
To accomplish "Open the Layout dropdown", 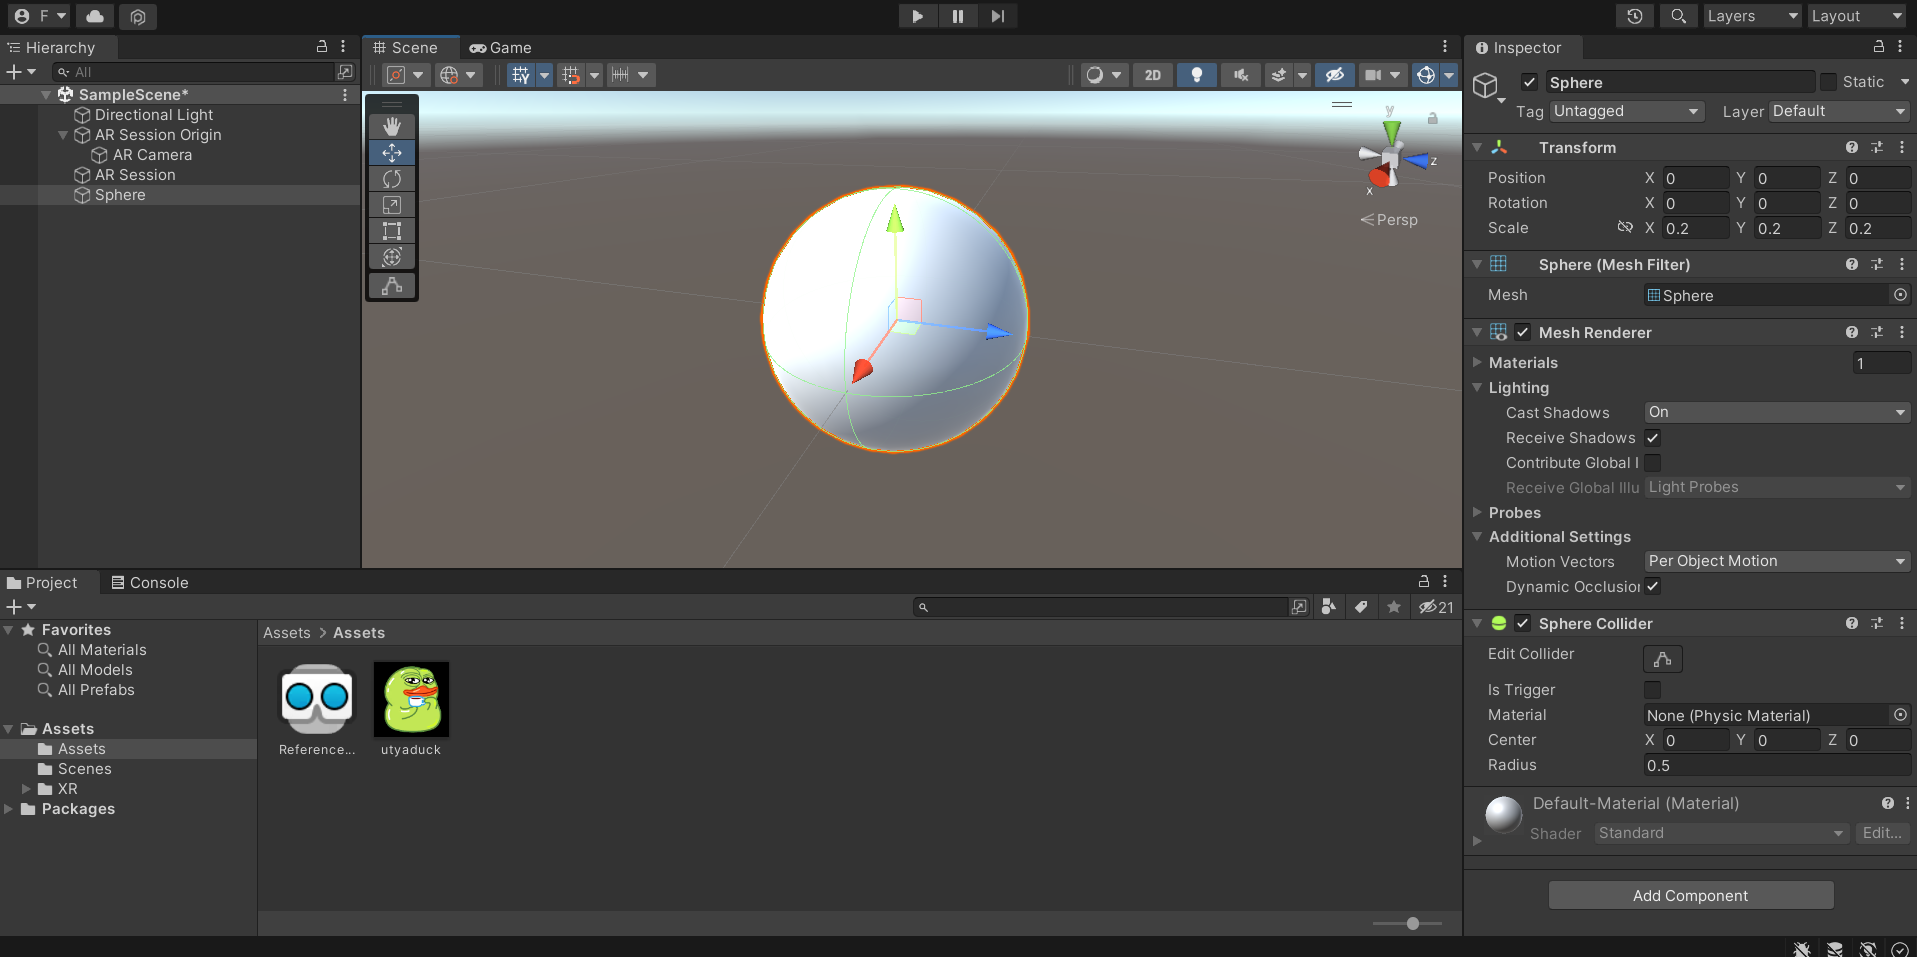I will 1857,16.
